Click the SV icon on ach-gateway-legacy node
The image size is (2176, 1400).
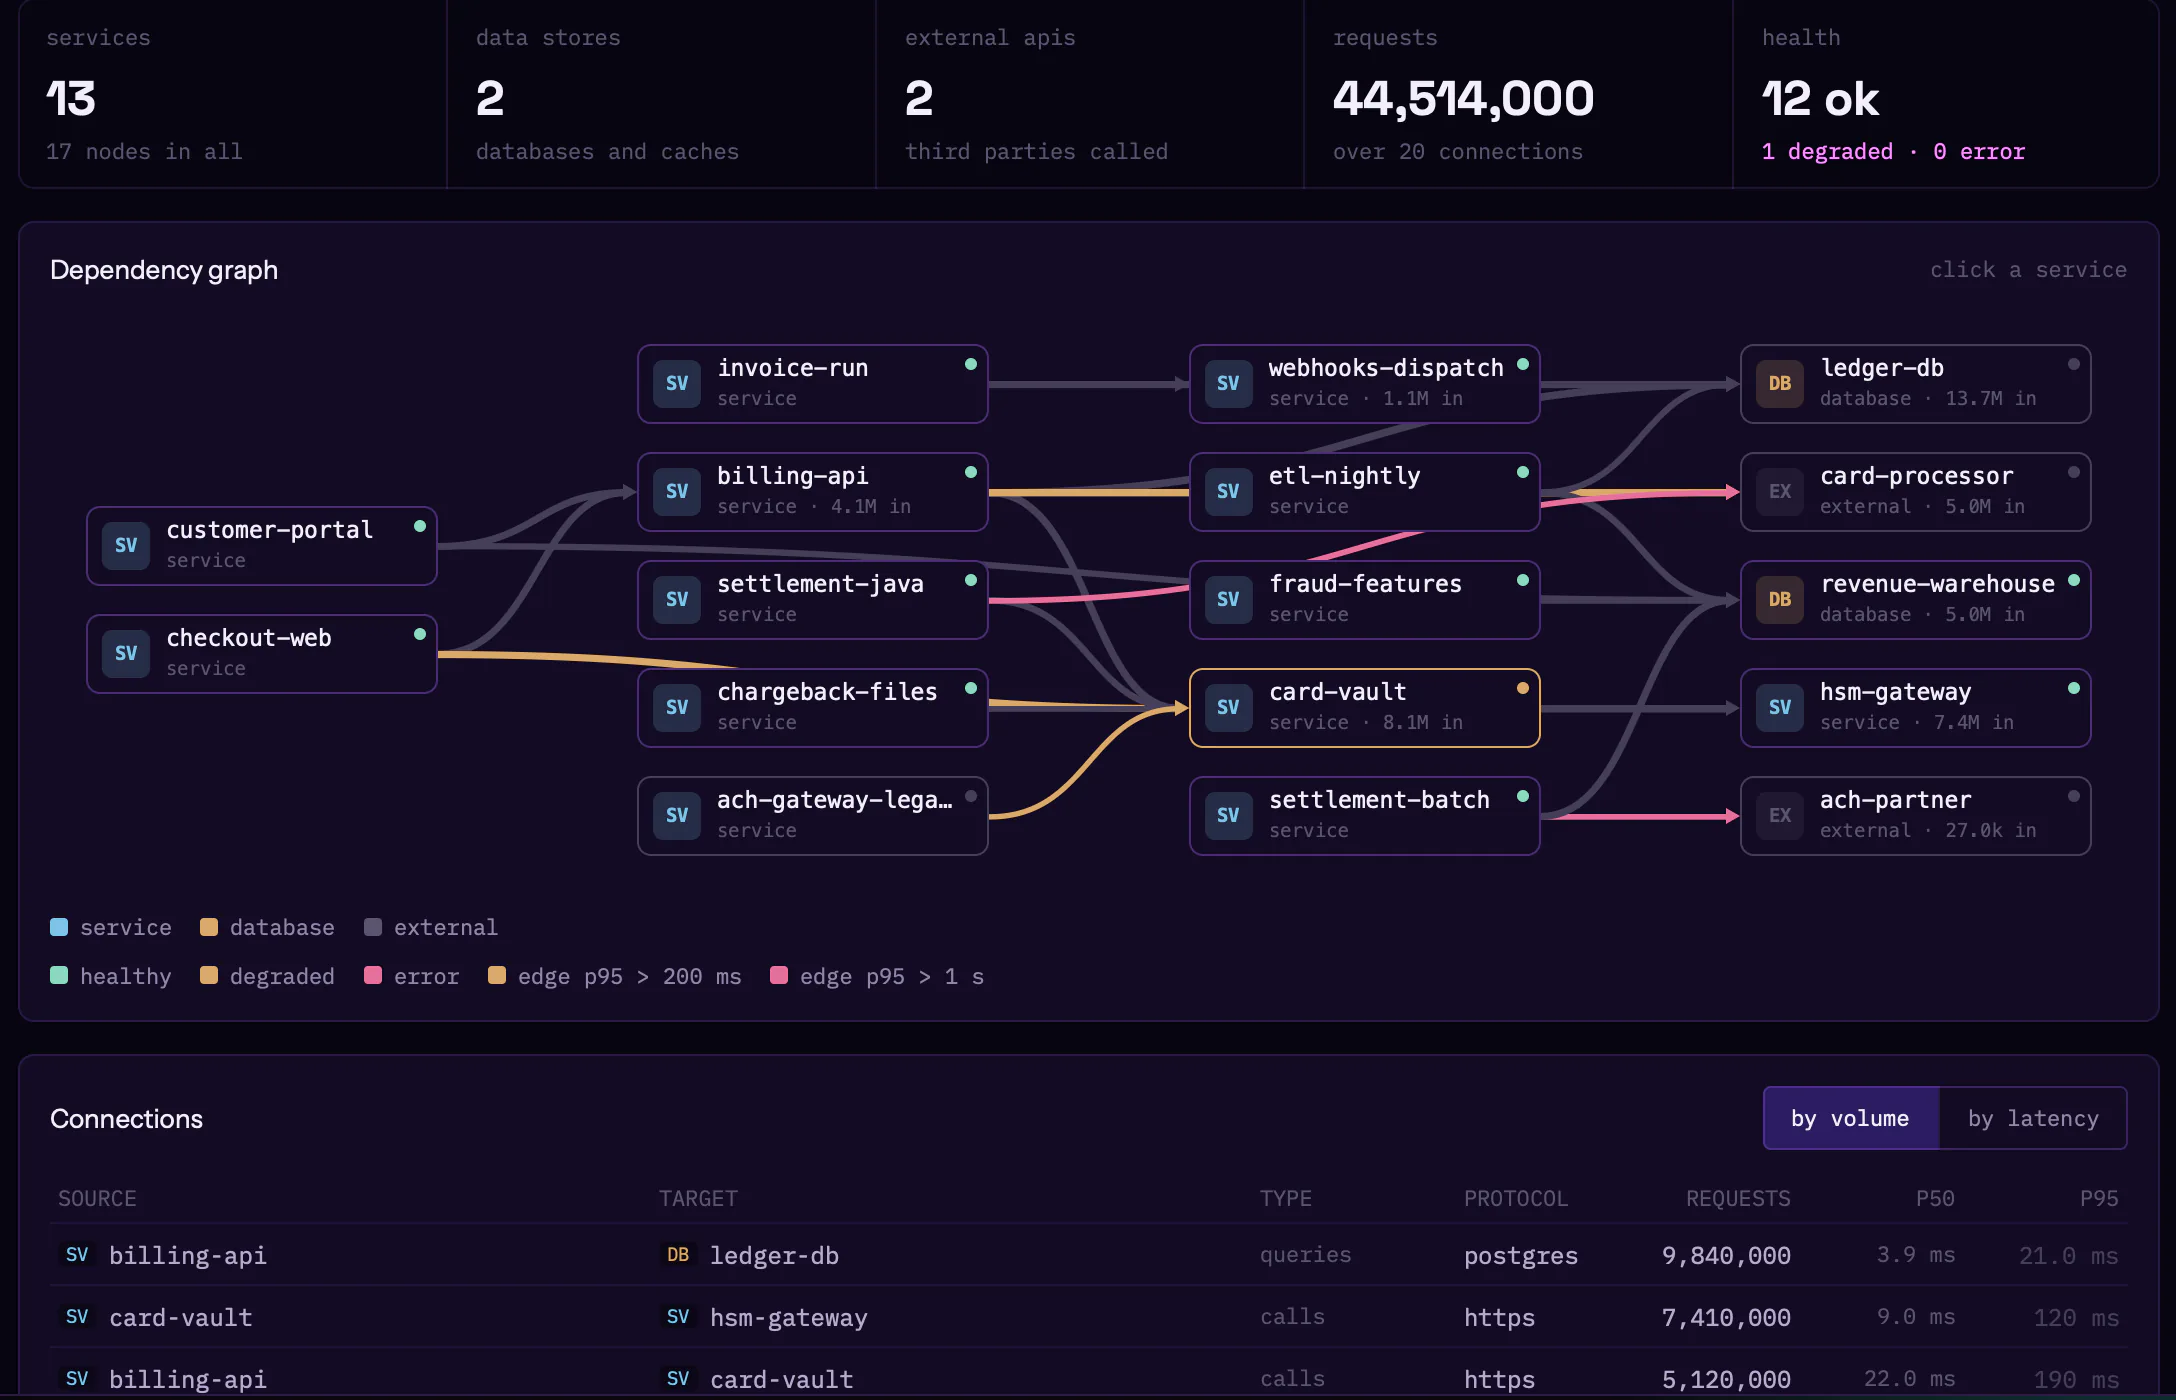pyautogui.click(x=677, y=815)
